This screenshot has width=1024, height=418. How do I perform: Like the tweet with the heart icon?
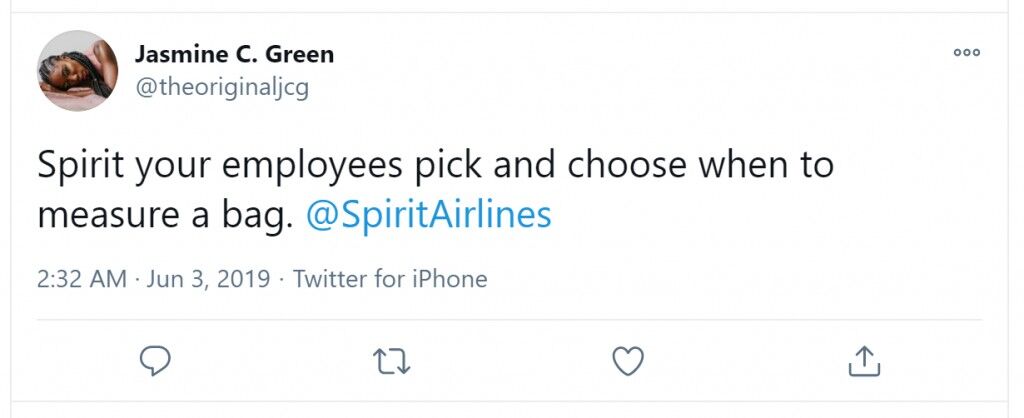628,361
